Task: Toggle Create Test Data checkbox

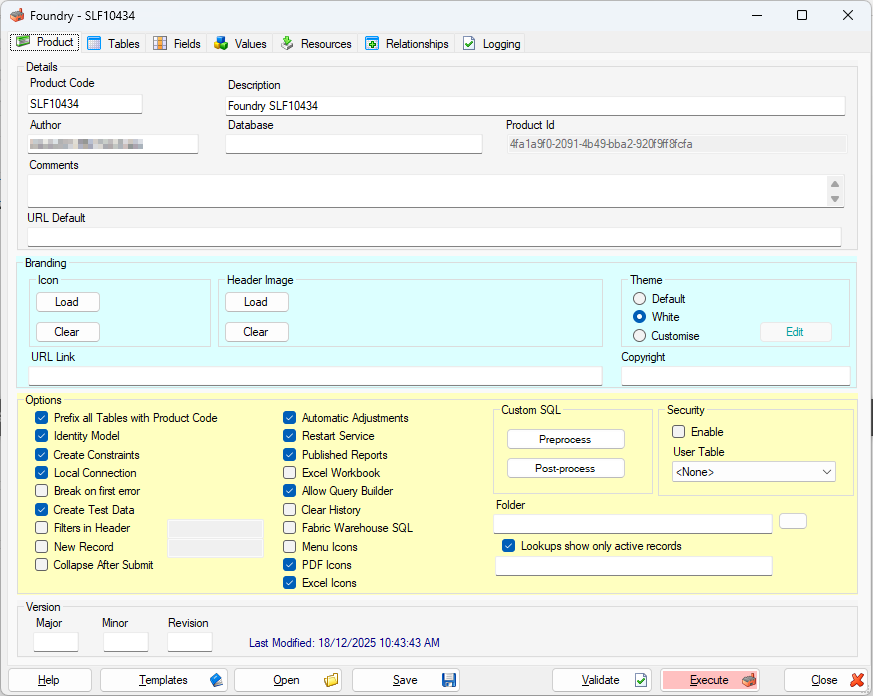Action: point(42,509)
